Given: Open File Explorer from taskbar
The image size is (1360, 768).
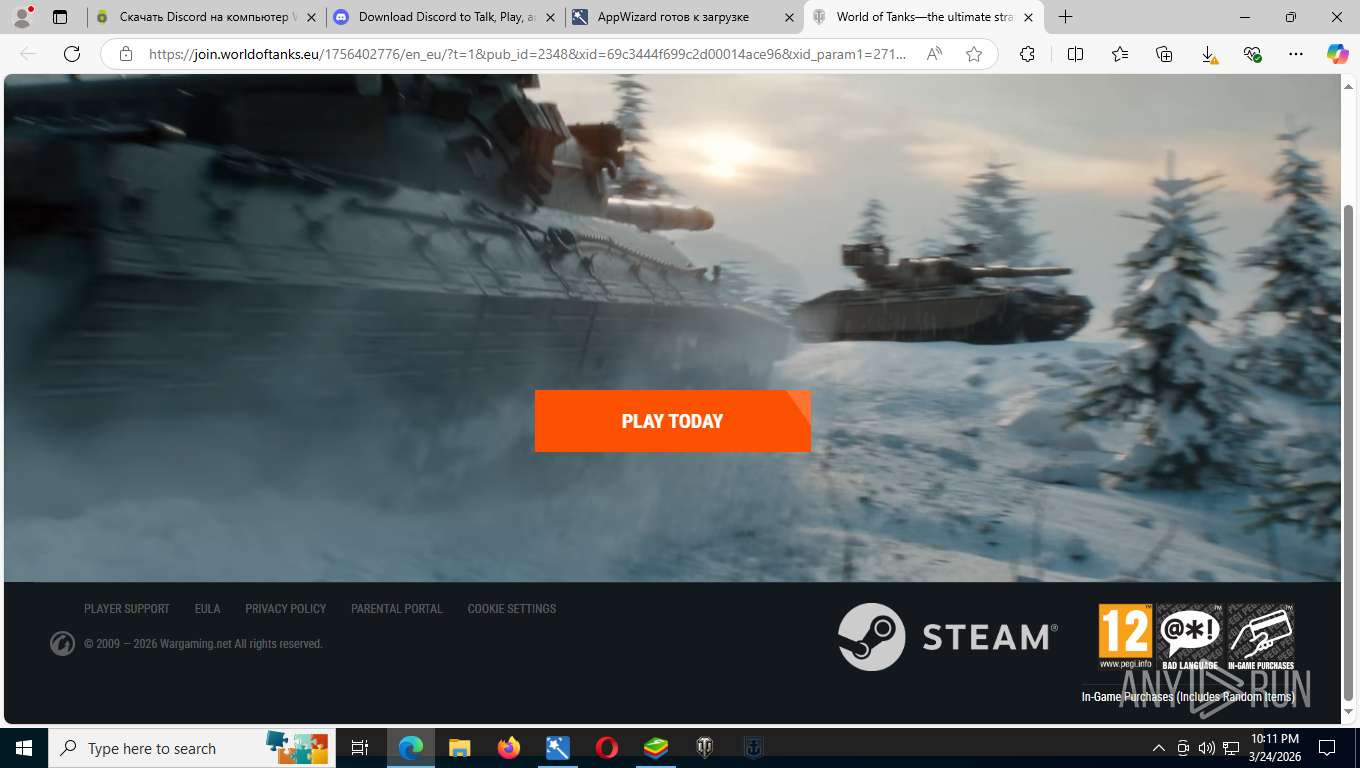Looking at the screenshot, I should pyautogui.click(x=459, y=748).
